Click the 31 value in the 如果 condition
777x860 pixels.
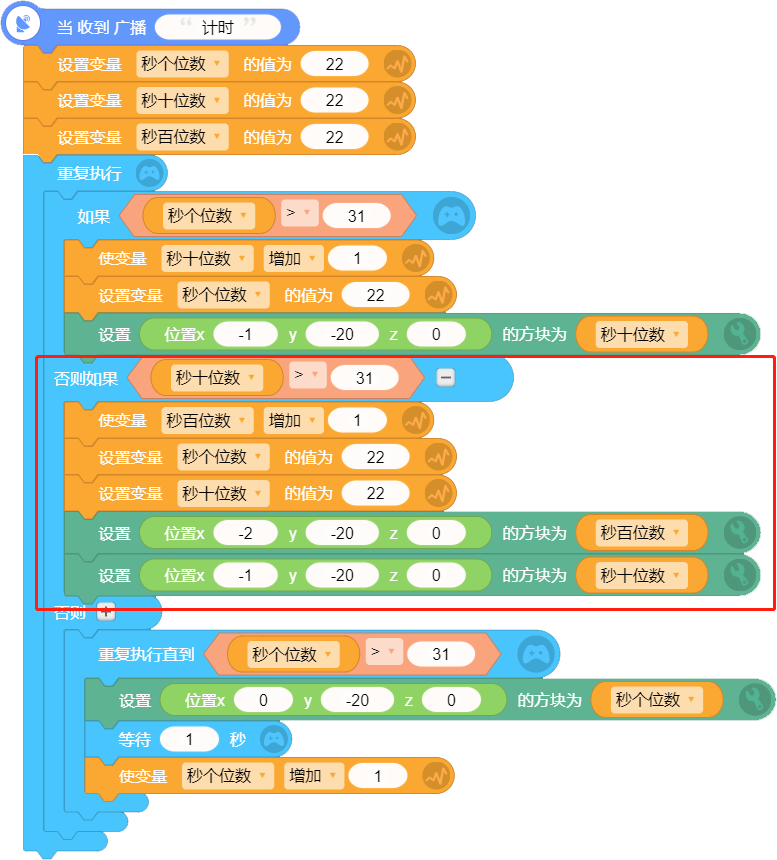(x=356, y=216)
